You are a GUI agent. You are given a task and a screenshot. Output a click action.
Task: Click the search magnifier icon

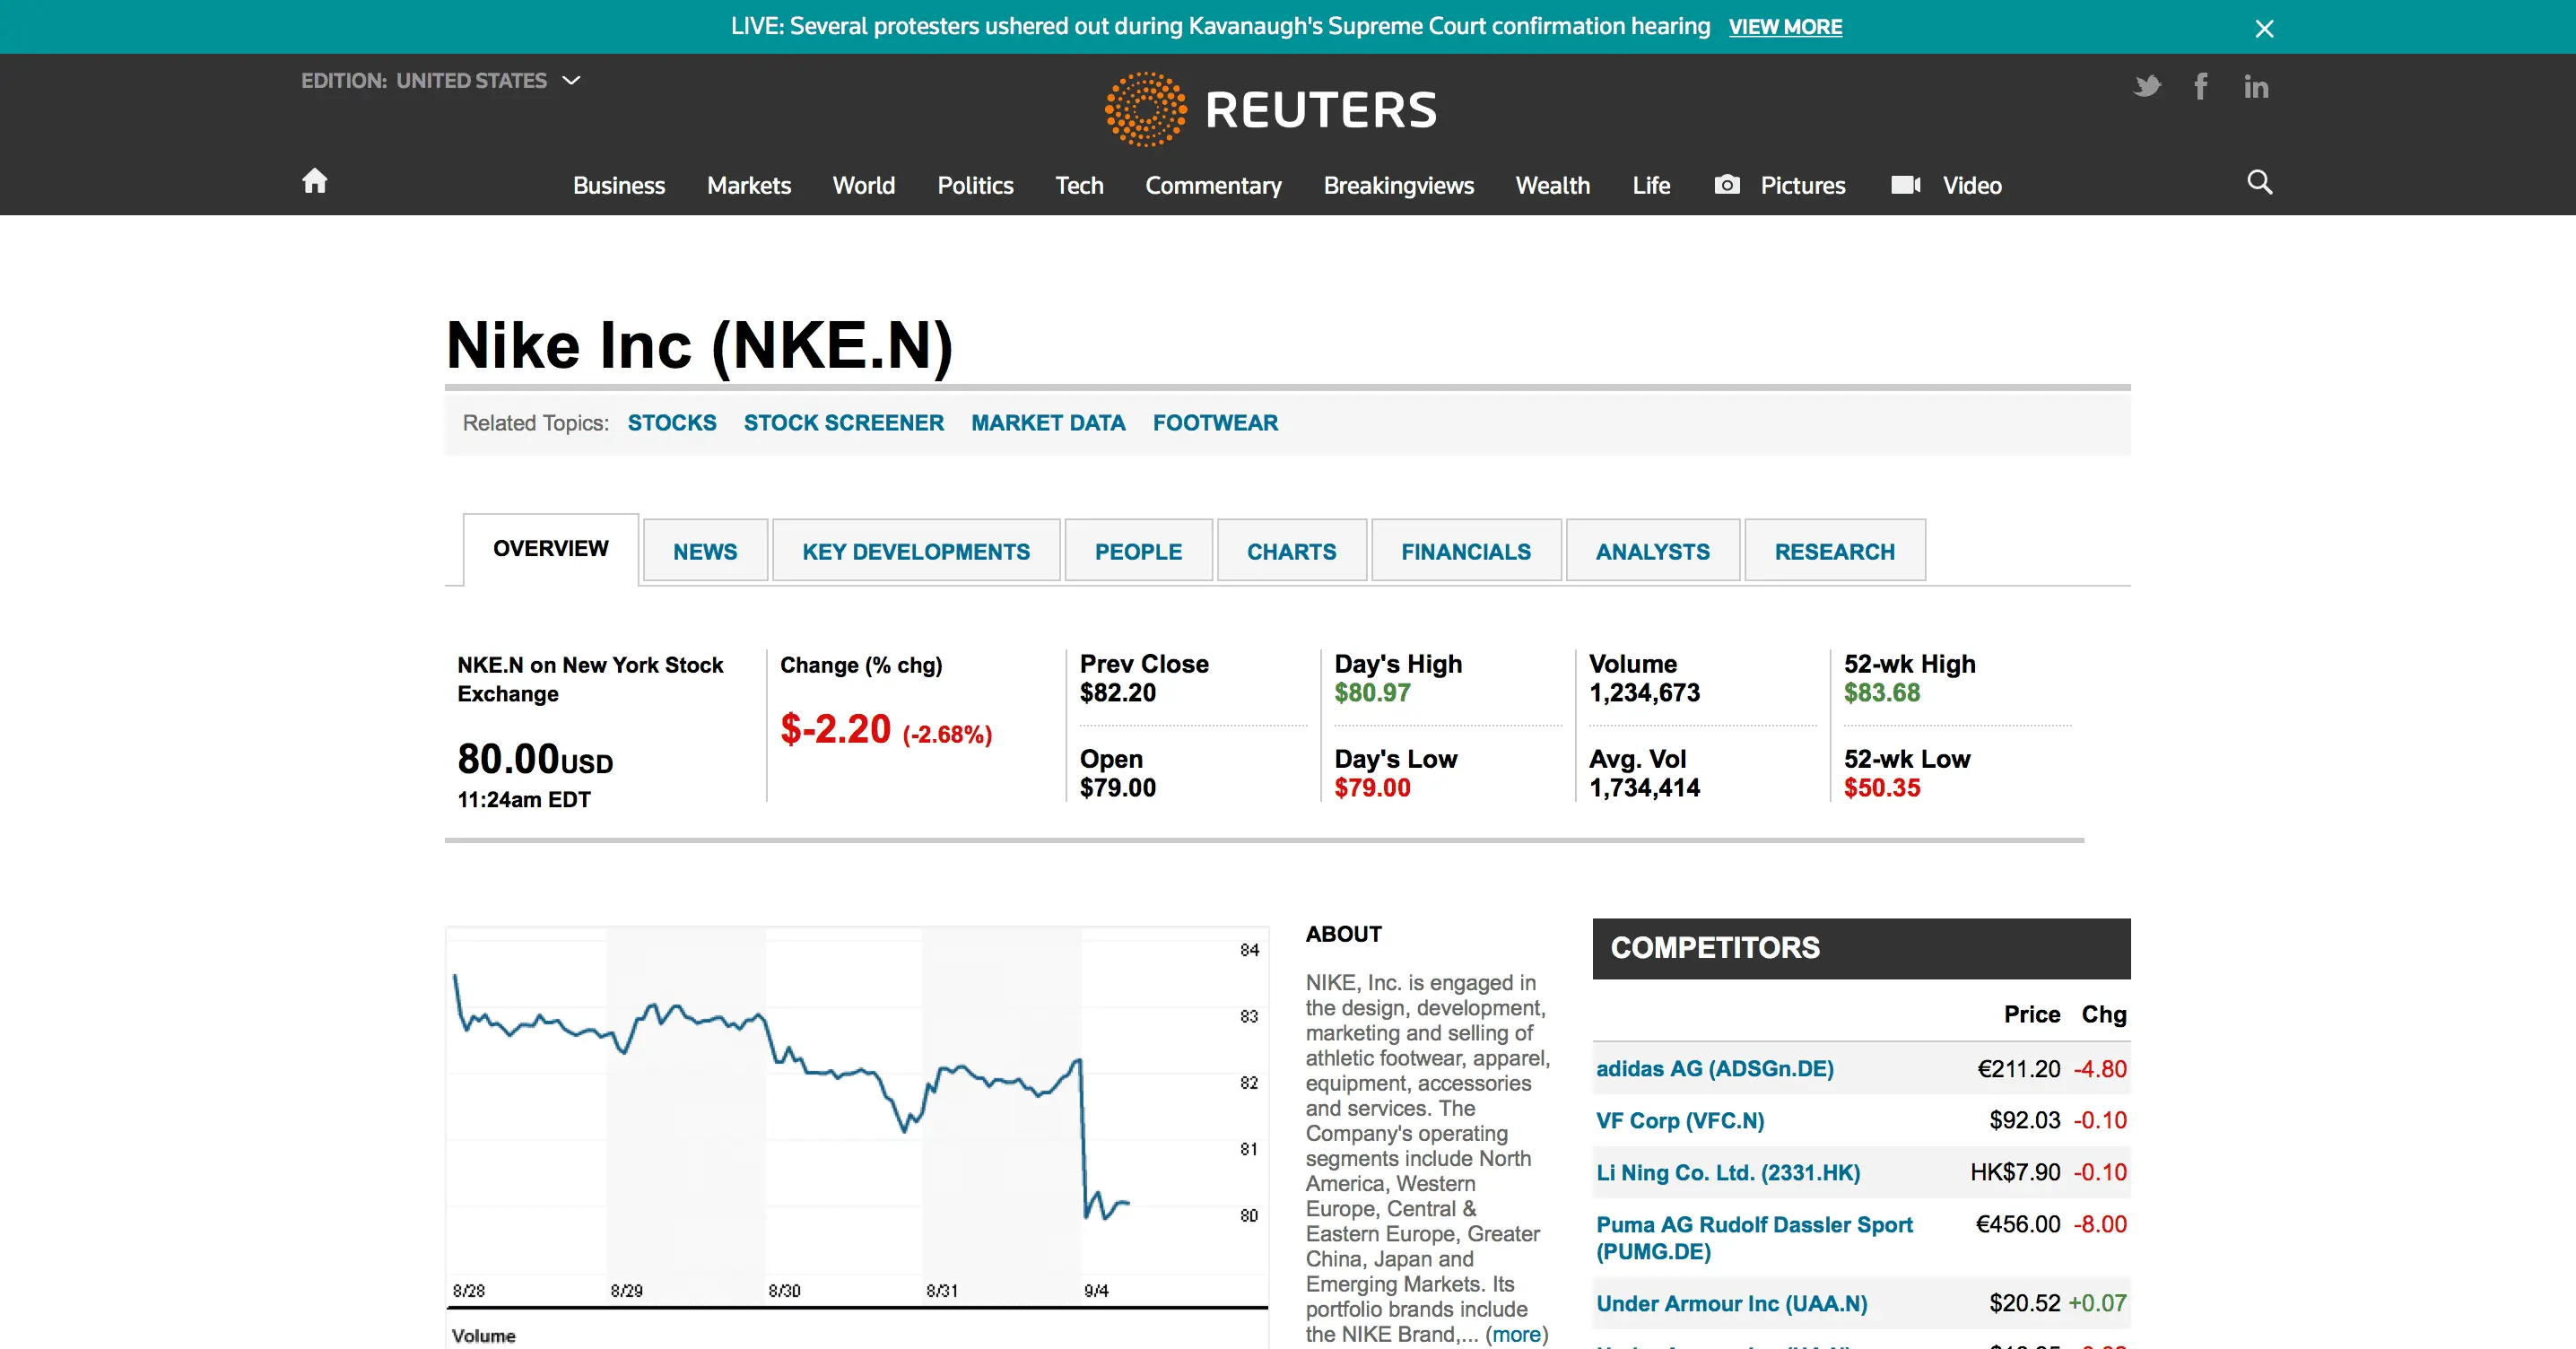[x=2259, y=182]
